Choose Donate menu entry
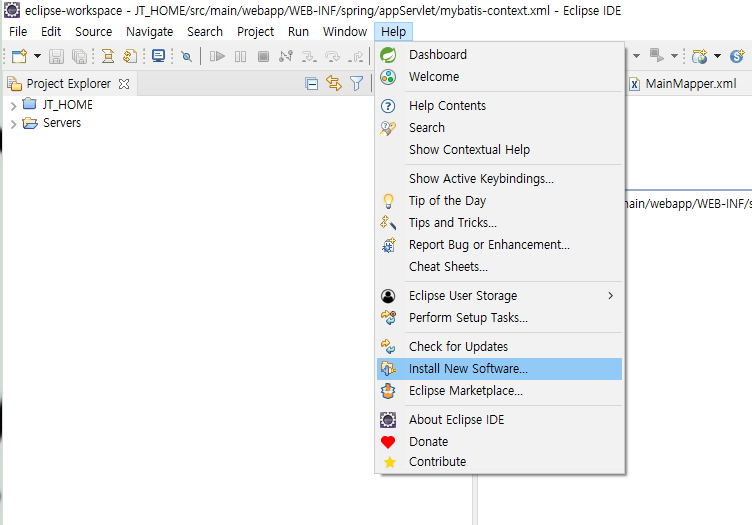 499,442
